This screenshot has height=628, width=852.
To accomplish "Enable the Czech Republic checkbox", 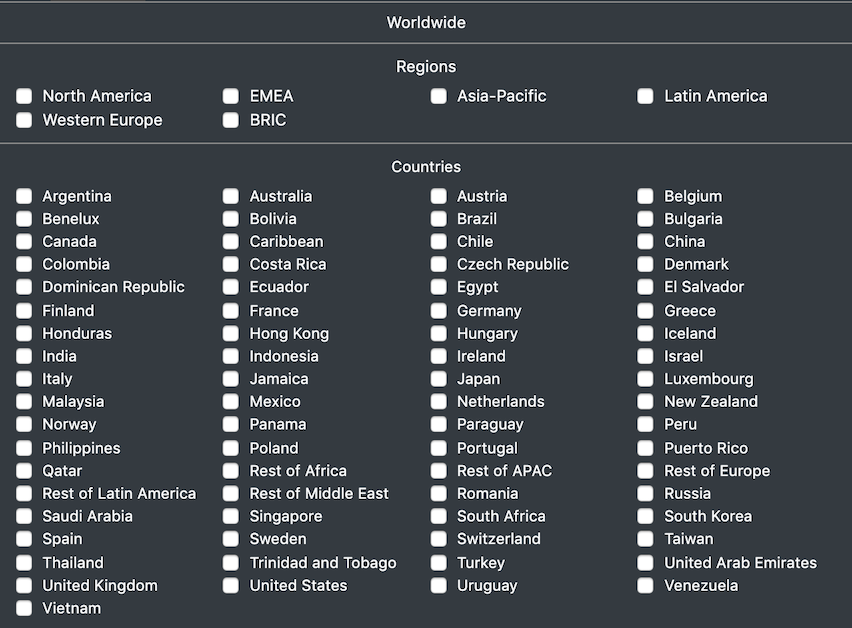I will click(x=438, y=264).
